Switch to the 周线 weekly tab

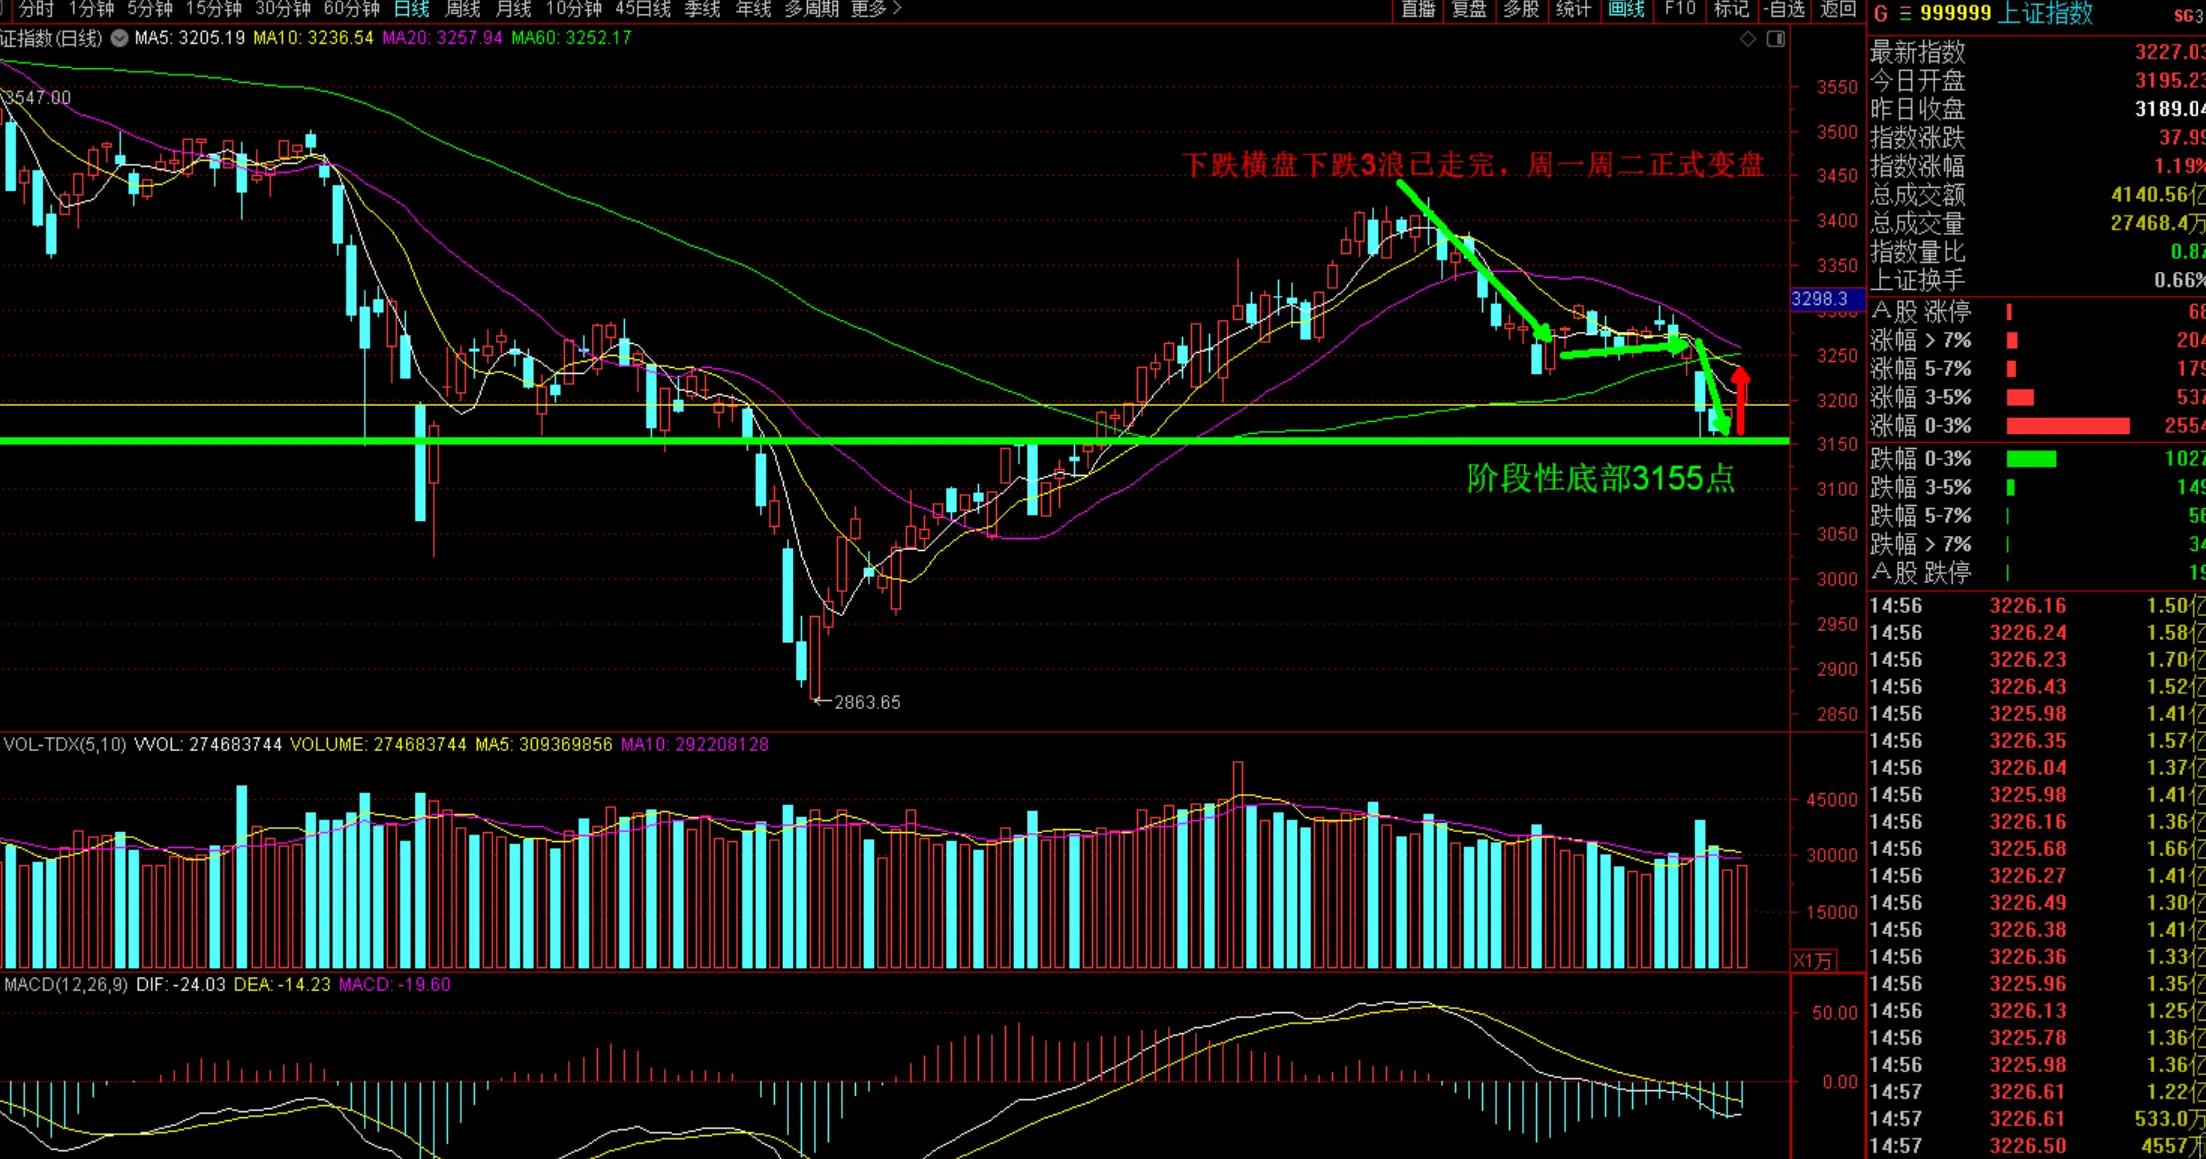coord(462,9)
